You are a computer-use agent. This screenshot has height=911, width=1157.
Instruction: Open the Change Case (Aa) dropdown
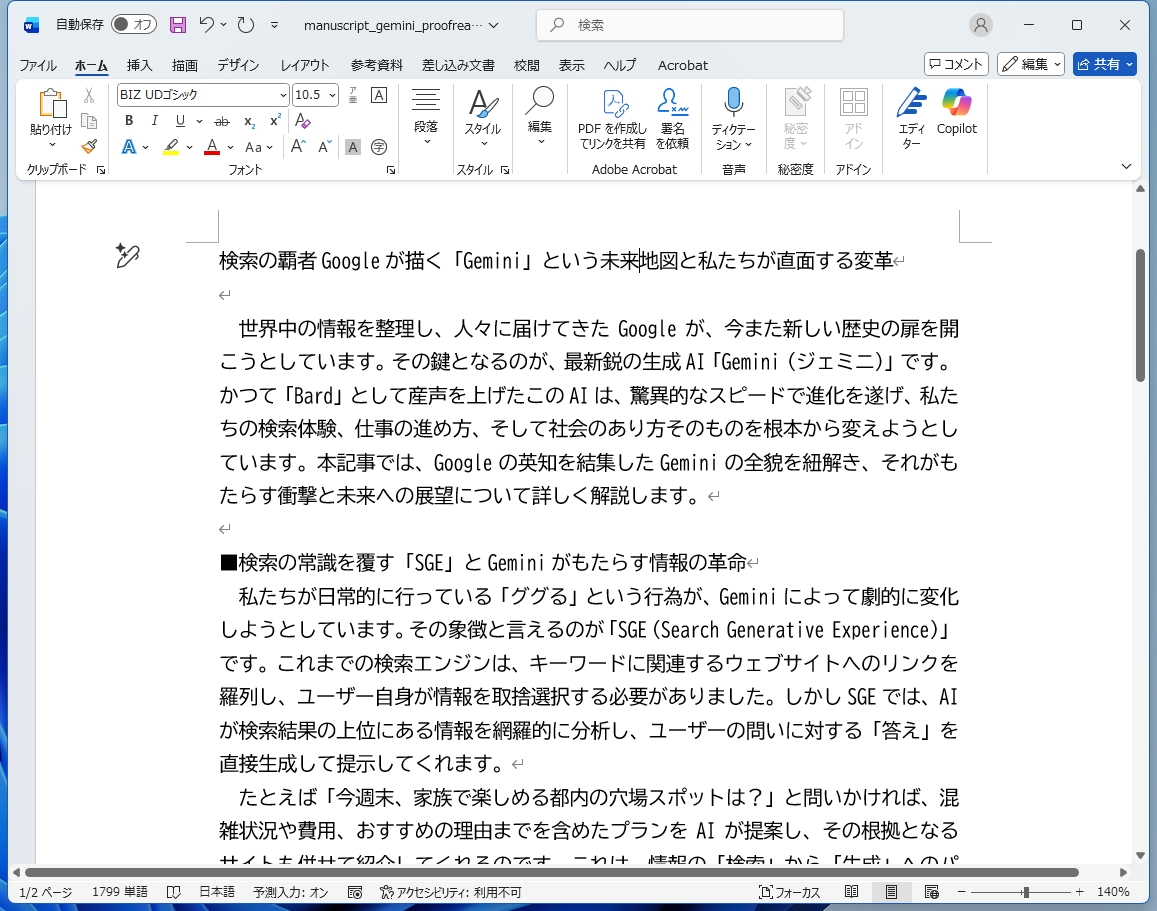click(258, 147)
